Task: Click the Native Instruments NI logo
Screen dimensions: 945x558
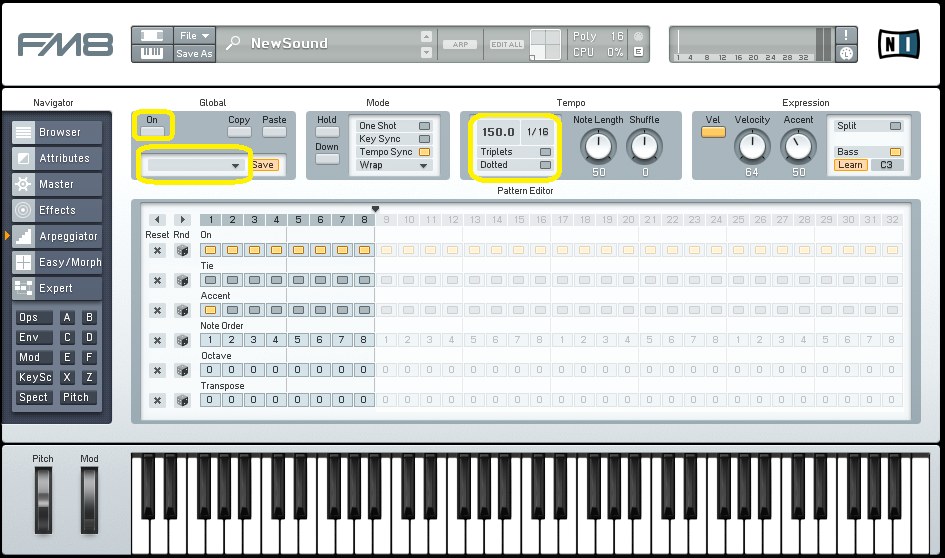Action: pyautogui.click(x=898, y=44)
